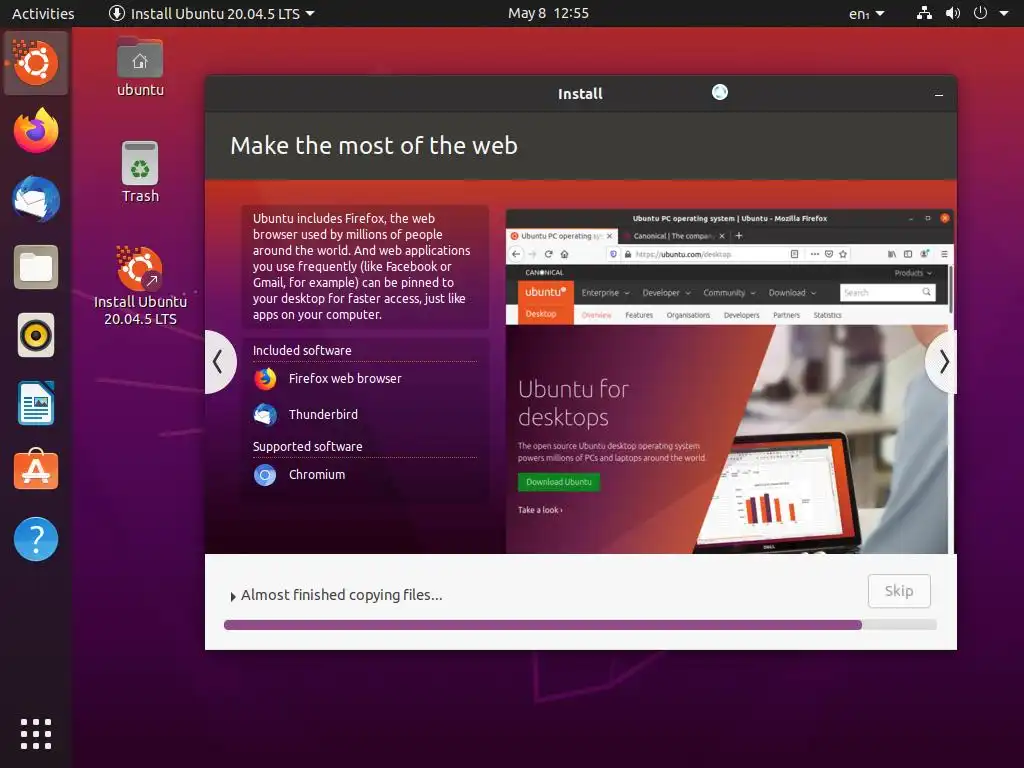Open the clock showing May 8 12:55
This screenshot has width=1024, height=768.
[x=549, y=13]
